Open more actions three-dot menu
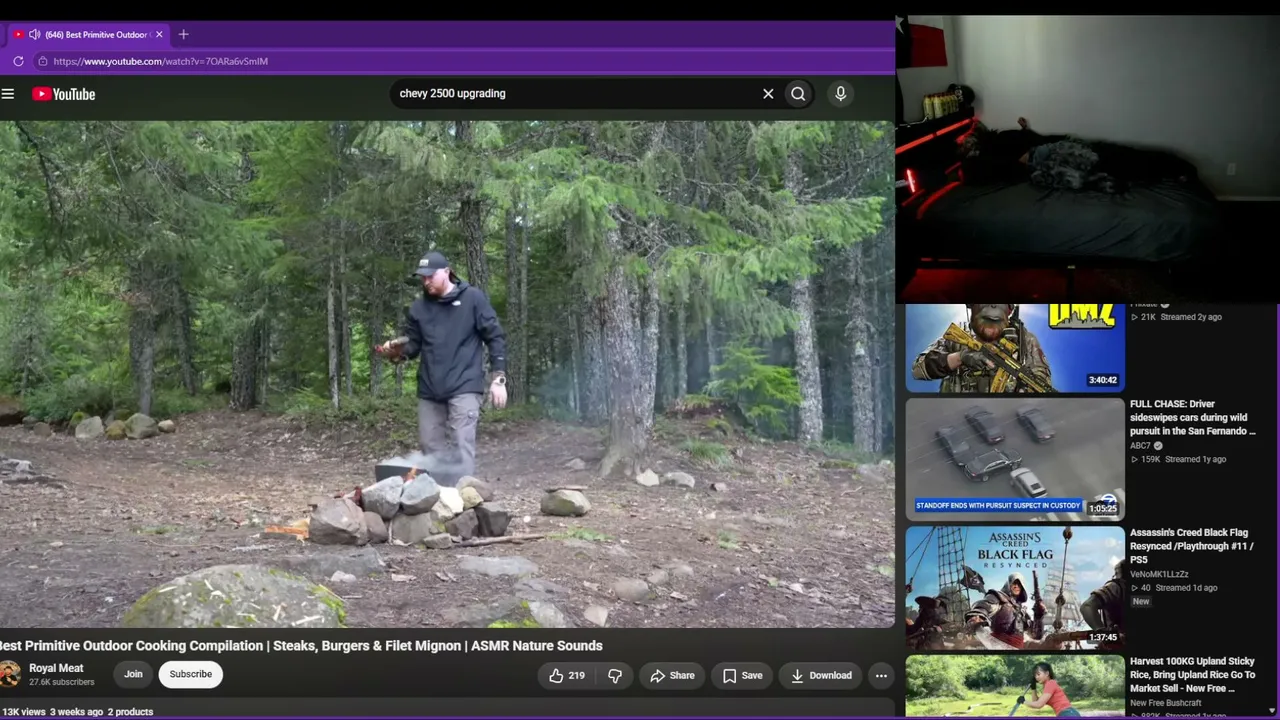 click(881, 676)
